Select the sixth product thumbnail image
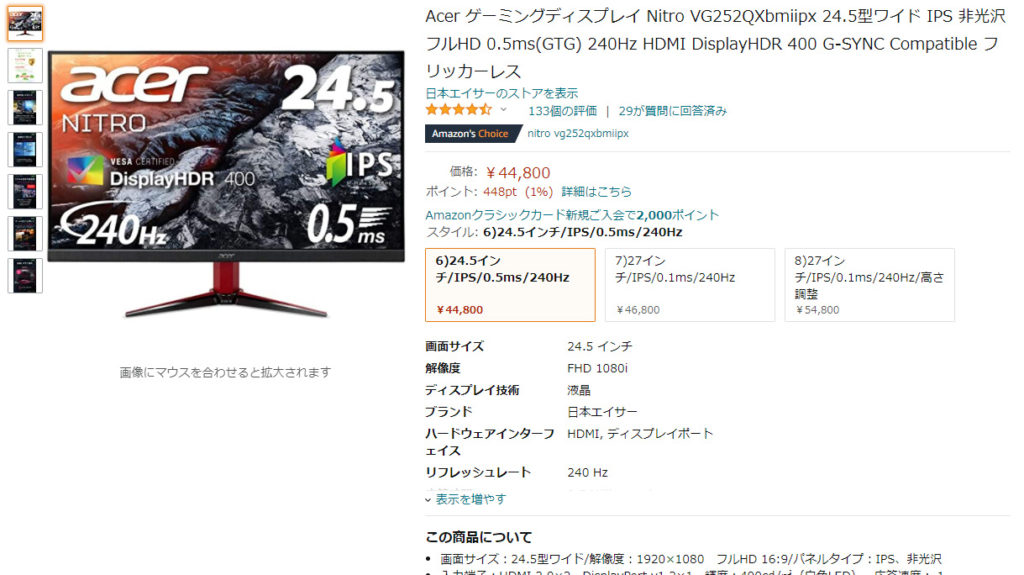Screen dimensions: 1024x575 point(25,234)
